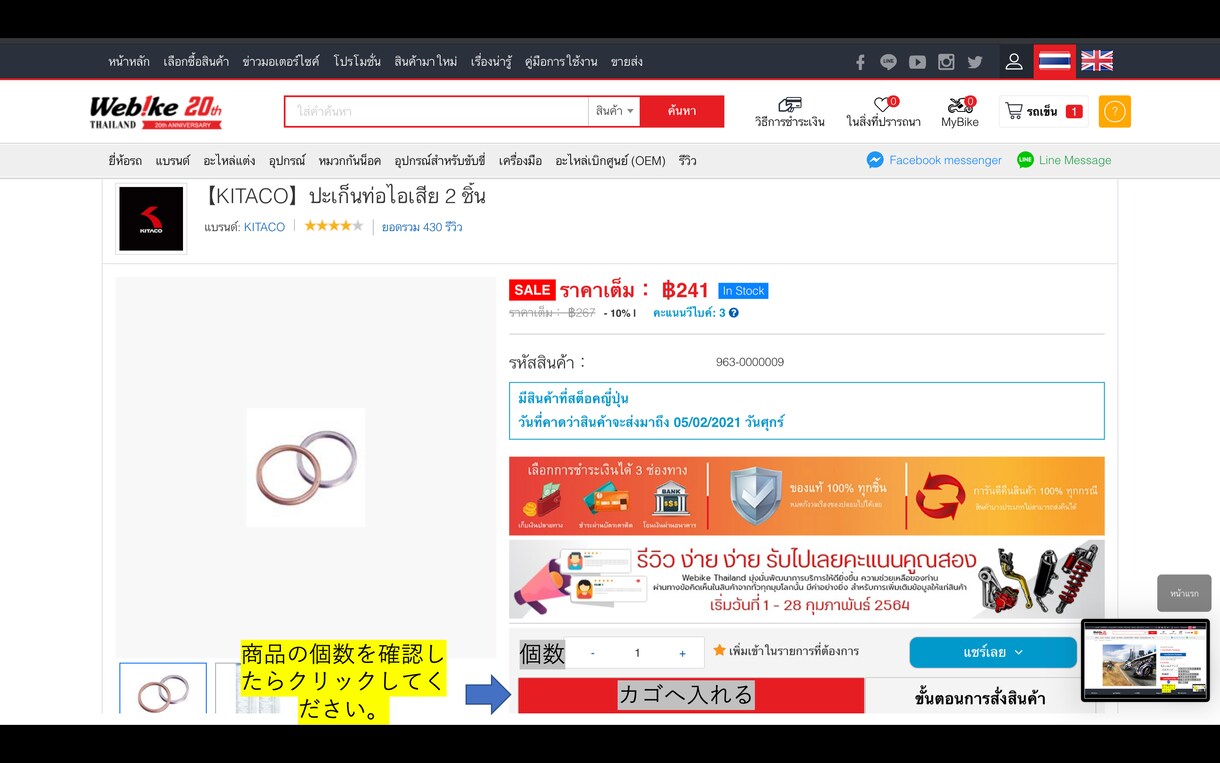Open the YouTube social icon
1220x763 pixels.
click(917, 62)
